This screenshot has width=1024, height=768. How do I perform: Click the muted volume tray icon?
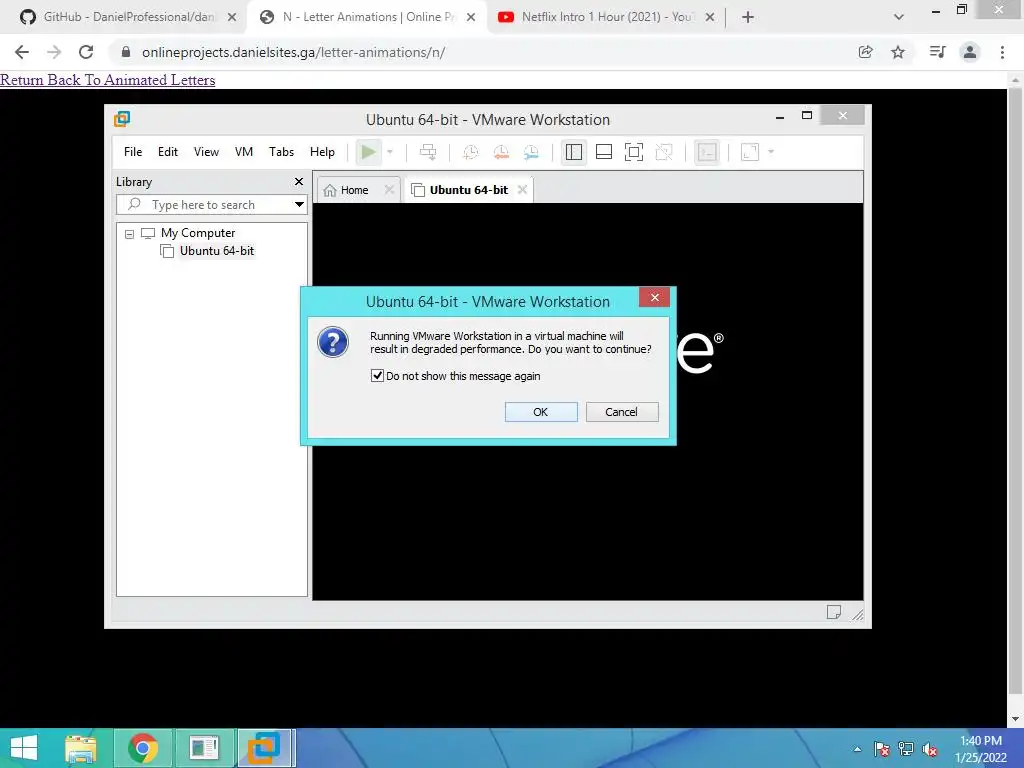point(930,750)
